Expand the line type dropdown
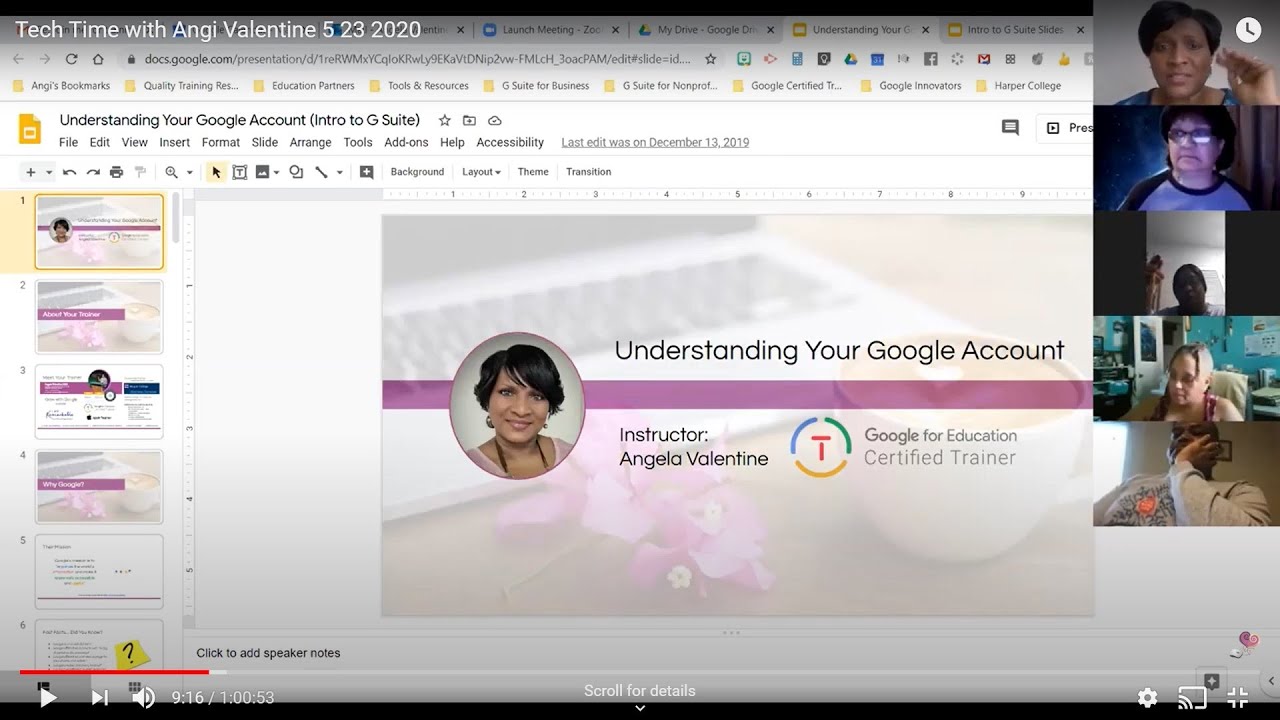The height and width of the screenshot is (720, 1280). [339, 172]
